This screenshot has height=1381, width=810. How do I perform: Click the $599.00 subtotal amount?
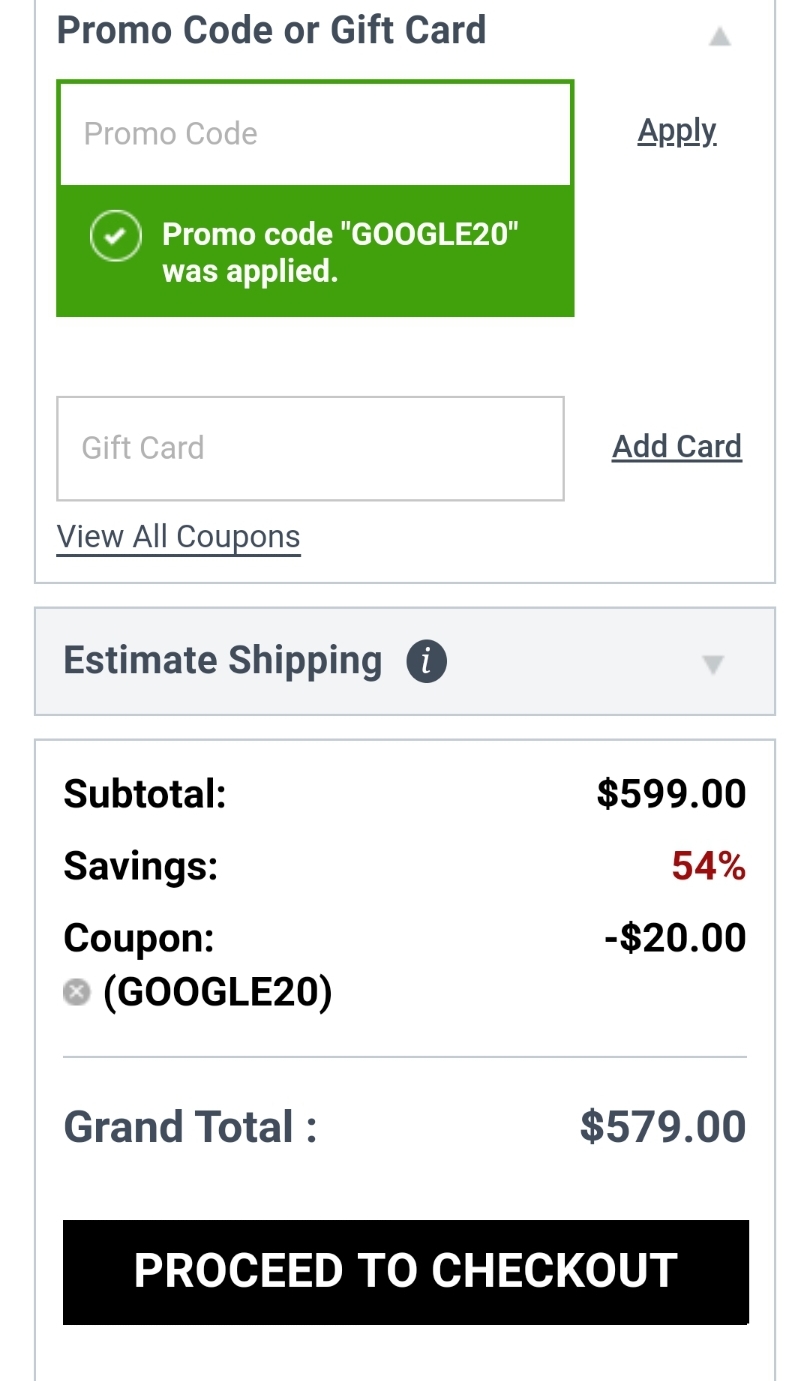[x=671, y=794]
